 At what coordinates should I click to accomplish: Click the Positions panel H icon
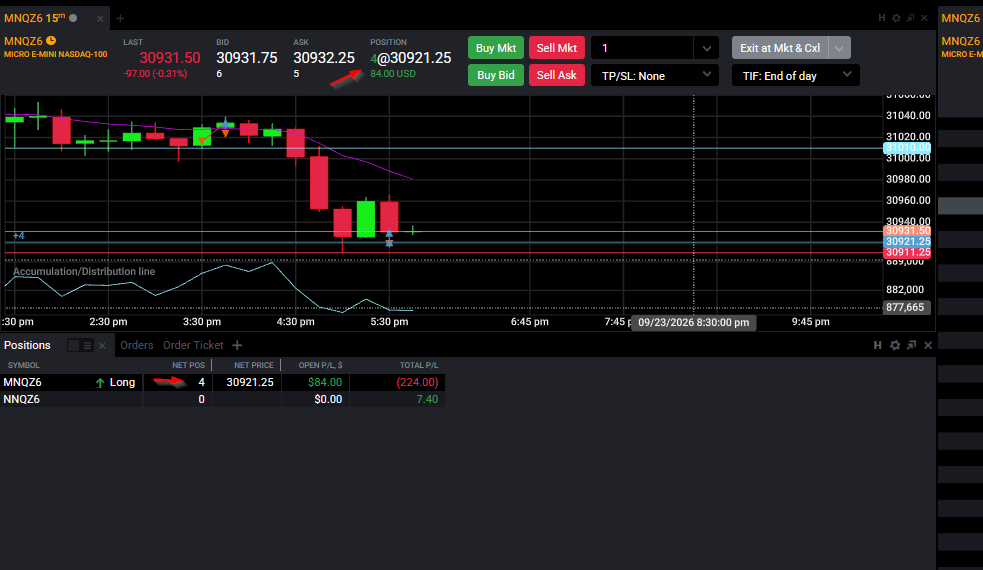(x=878, y=345)
